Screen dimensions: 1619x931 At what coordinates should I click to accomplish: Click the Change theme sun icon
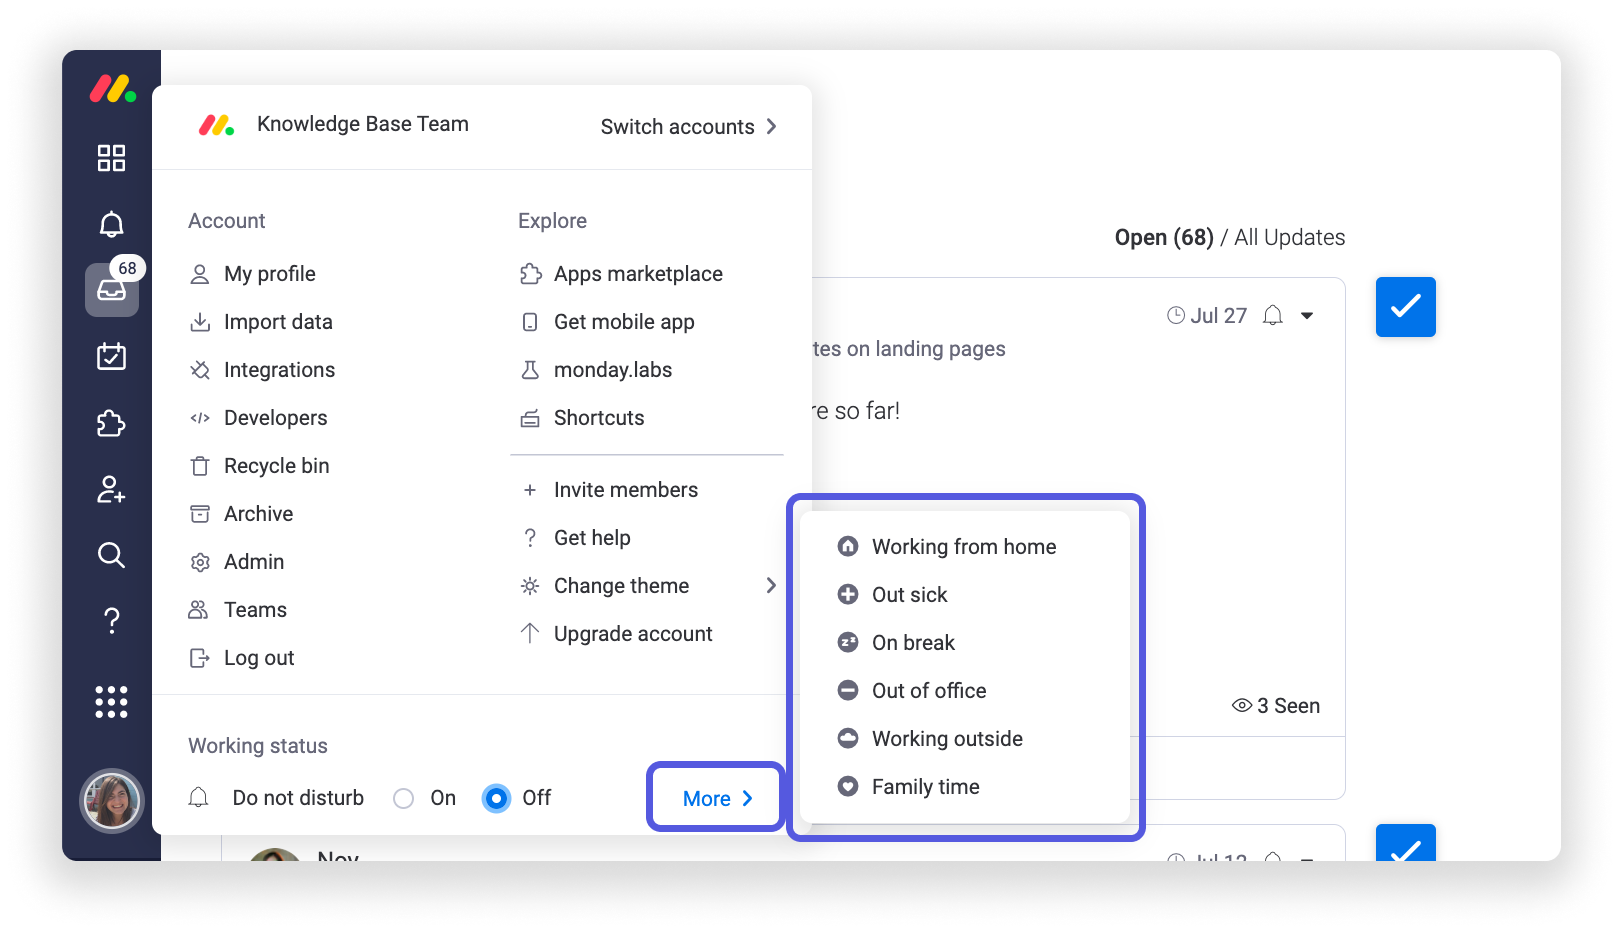(x=530, y=586)
